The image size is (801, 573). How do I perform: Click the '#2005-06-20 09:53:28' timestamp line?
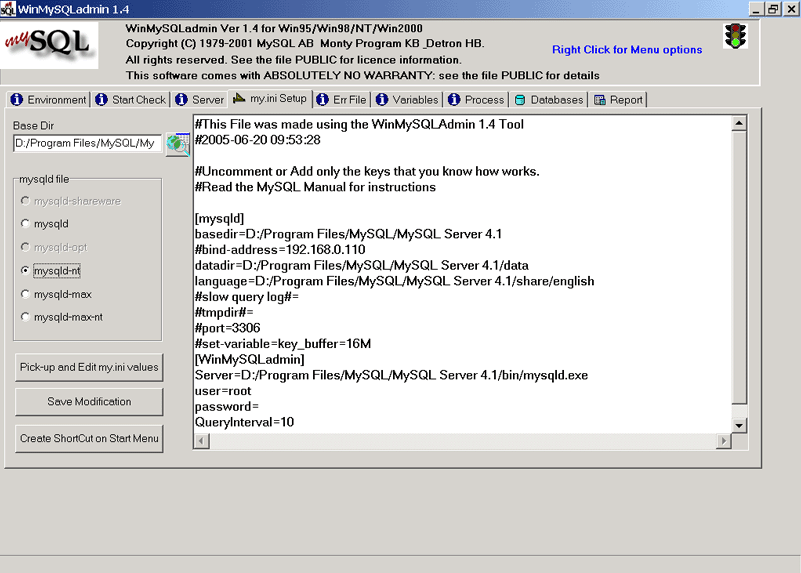[x=257, y=140]
